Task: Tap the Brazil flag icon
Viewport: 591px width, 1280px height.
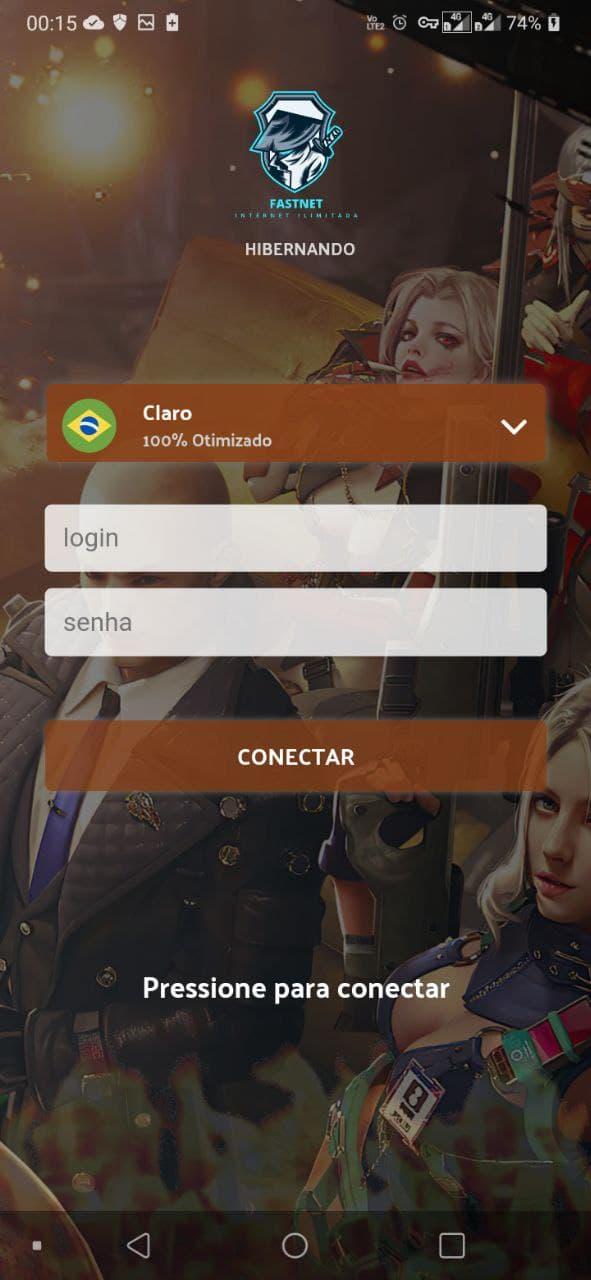Action: point(89,426)
